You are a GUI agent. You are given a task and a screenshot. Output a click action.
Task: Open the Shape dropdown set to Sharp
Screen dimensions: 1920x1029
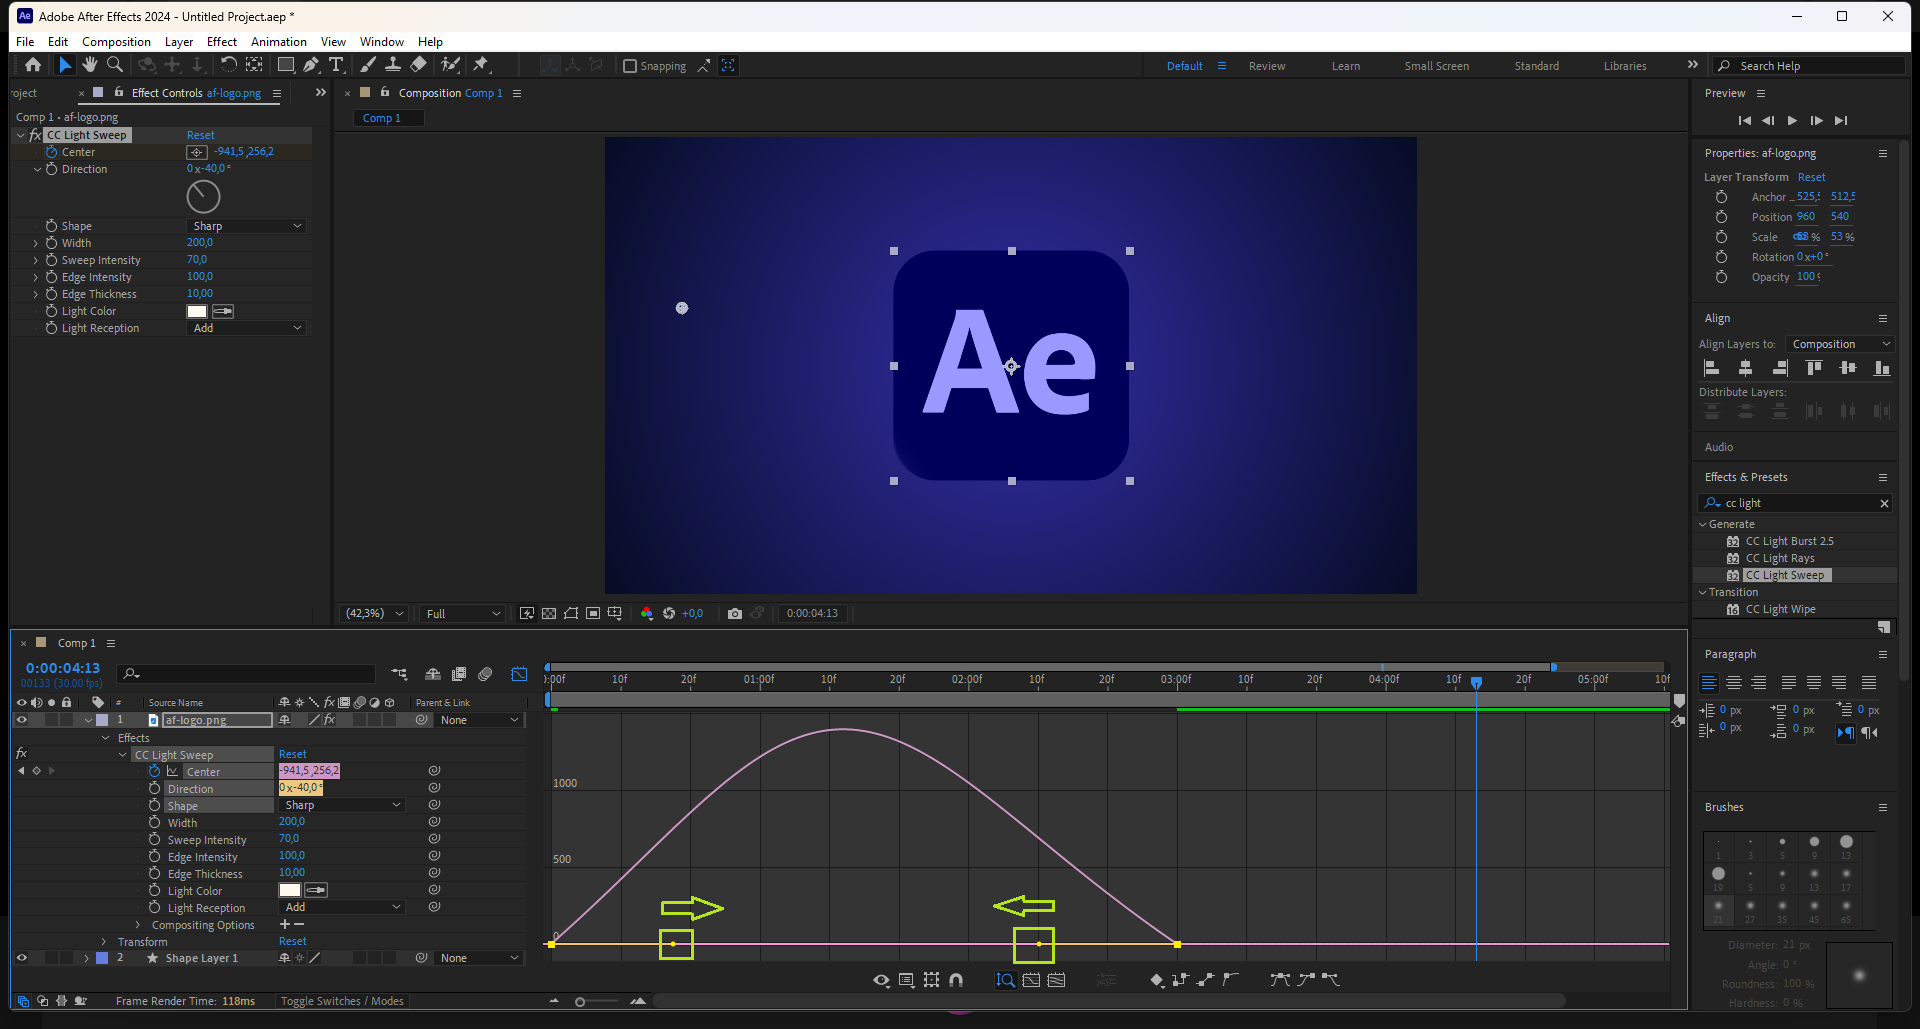[247, 226]
